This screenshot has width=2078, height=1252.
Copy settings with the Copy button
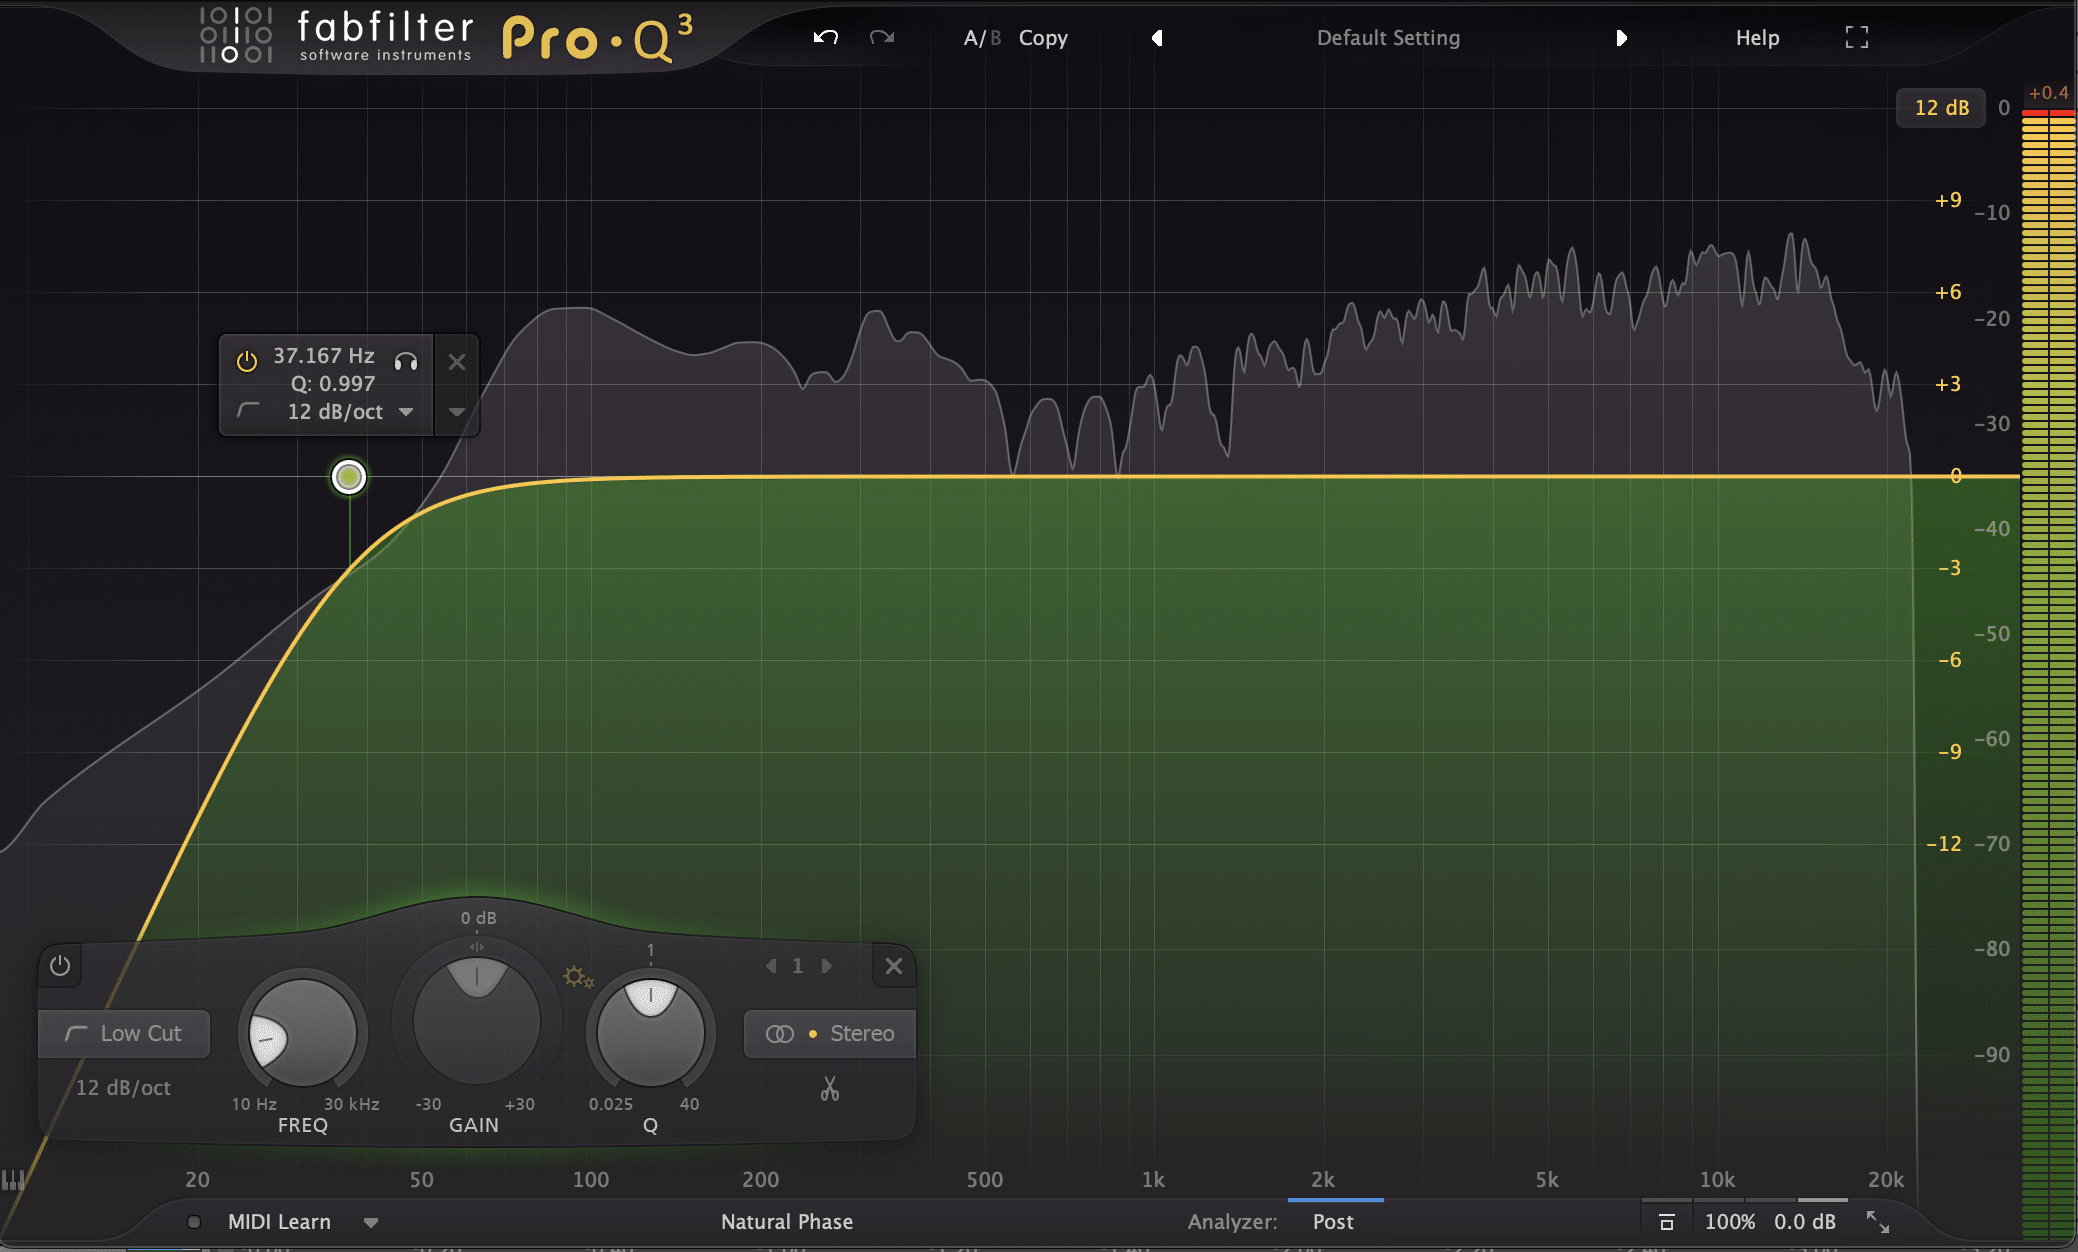point(1043,38)
